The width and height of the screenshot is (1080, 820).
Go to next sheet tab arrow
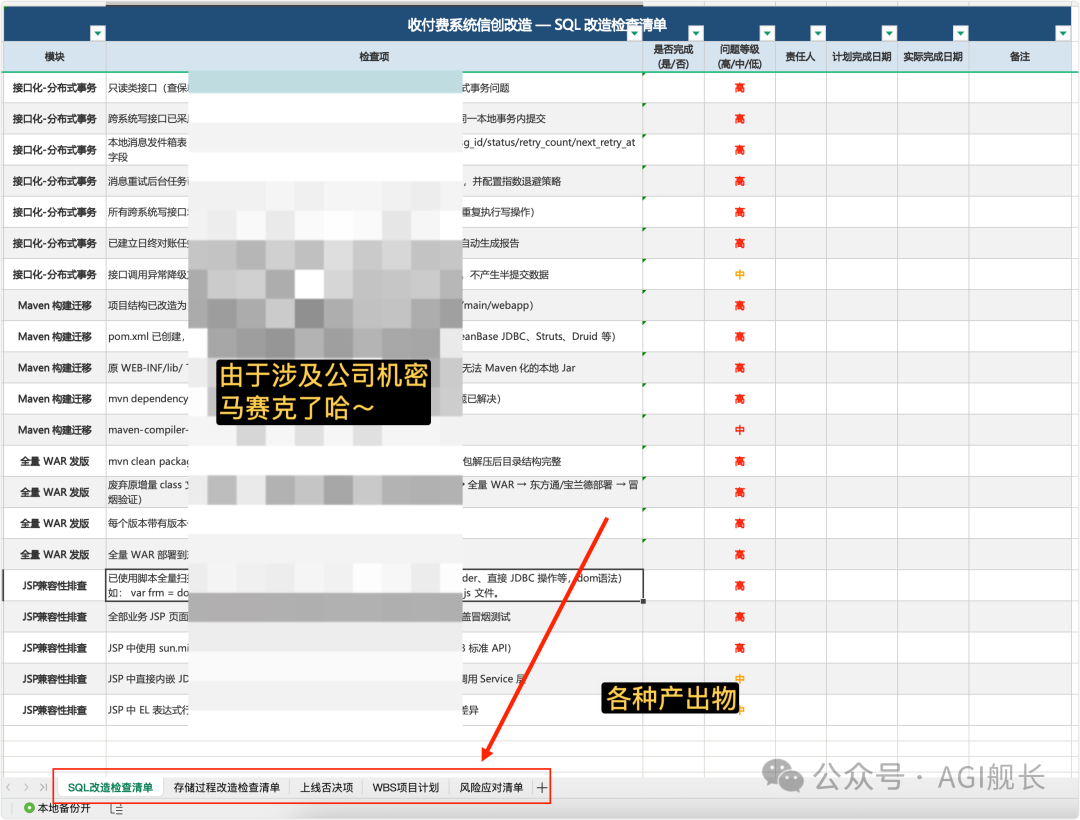26,787
